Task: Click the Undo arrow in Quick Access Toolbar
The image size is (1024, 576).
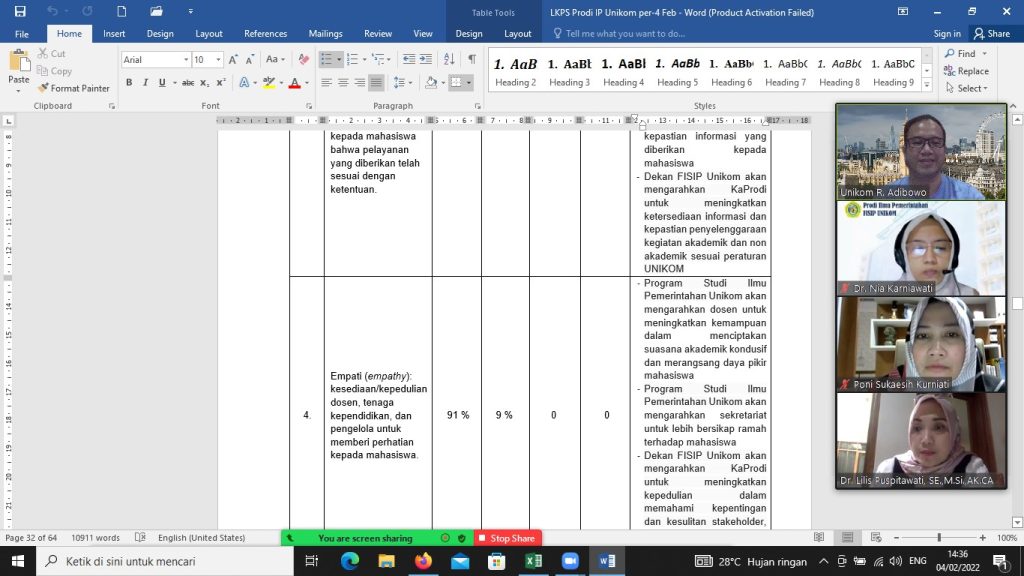Action: [52, 12]
